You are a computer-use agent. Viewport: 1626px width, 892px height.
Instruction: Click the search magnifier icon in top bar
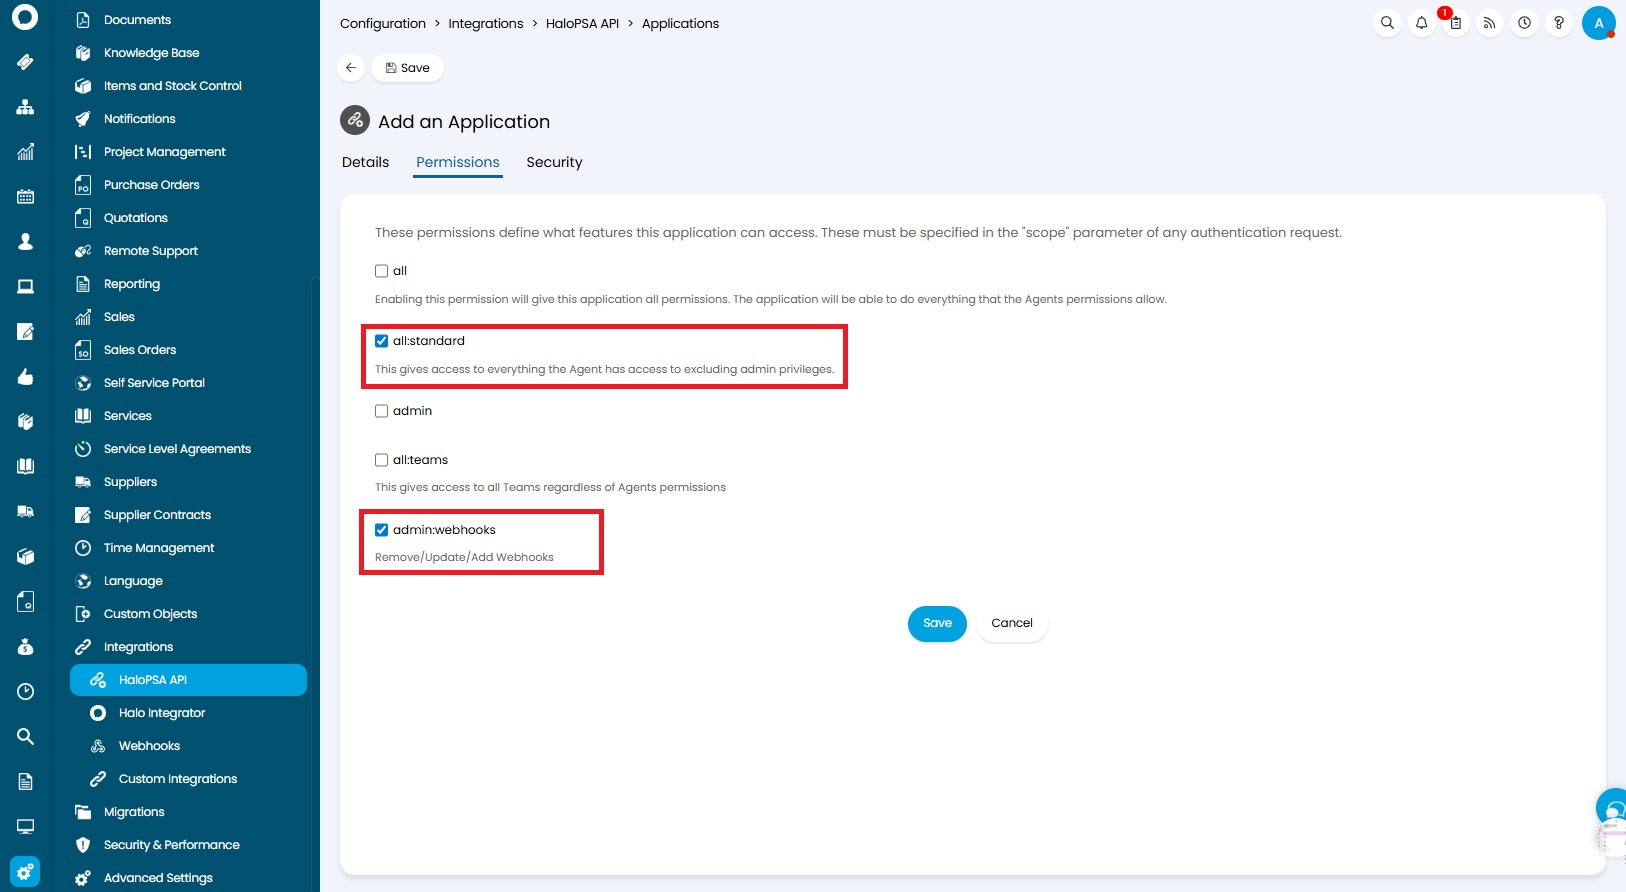tap(1387, 23)
